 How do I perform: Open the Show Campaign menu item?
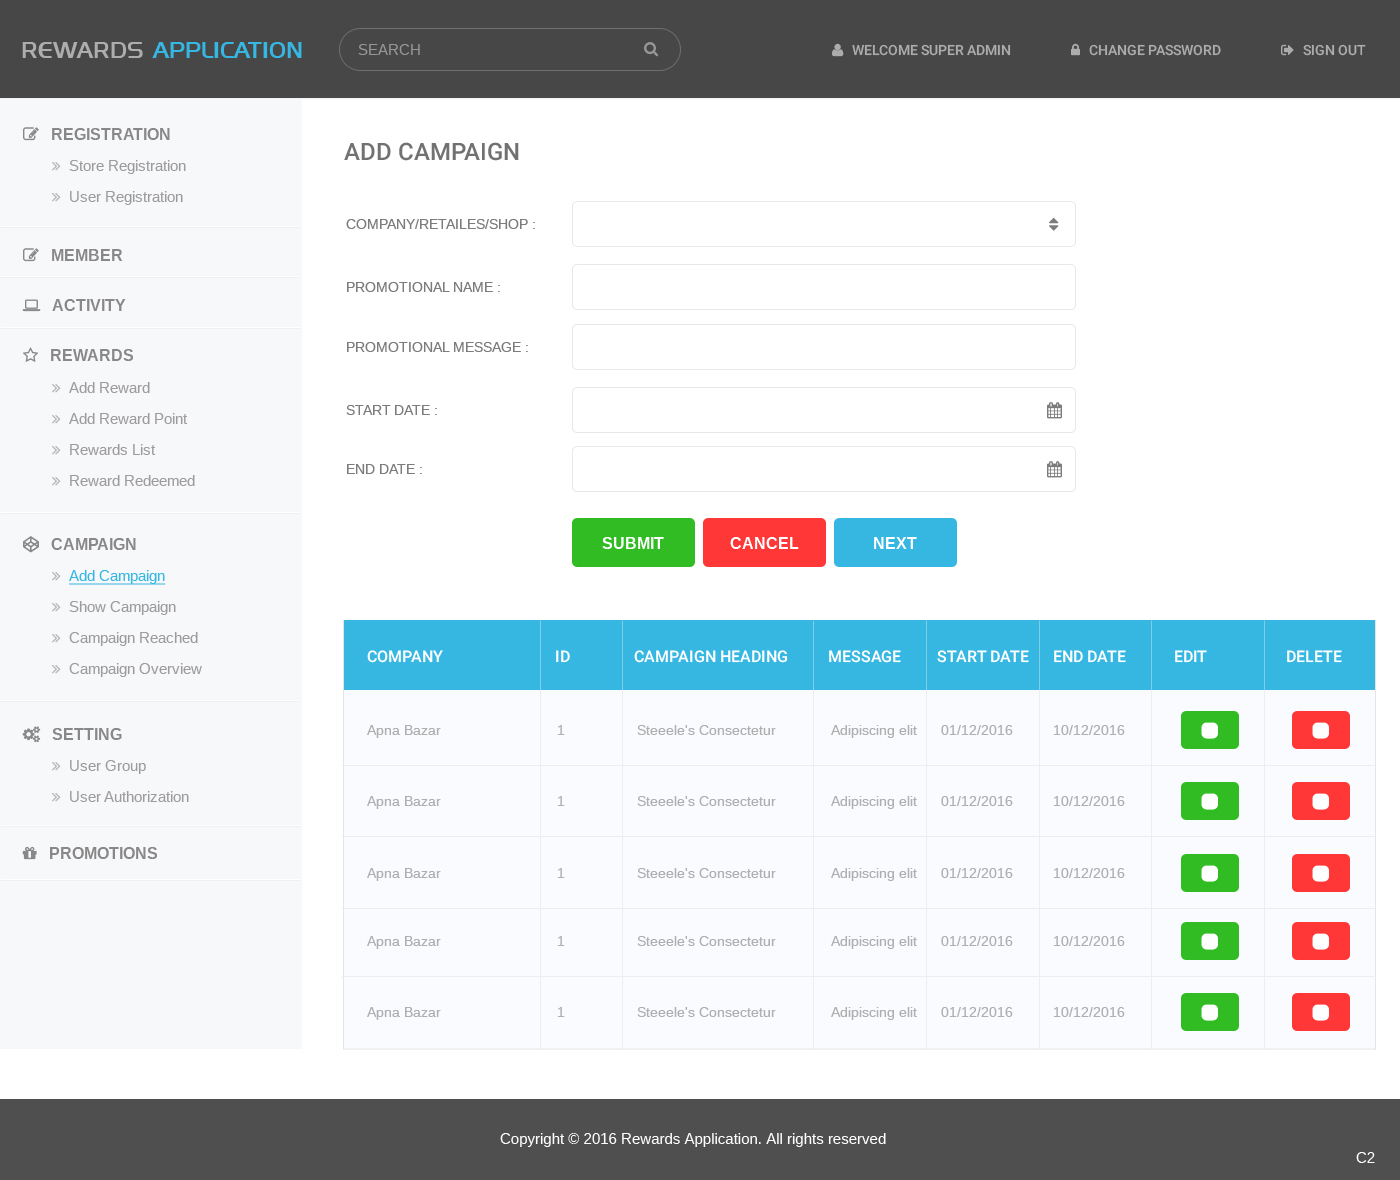pyautogui.click(x=122, y=607)
